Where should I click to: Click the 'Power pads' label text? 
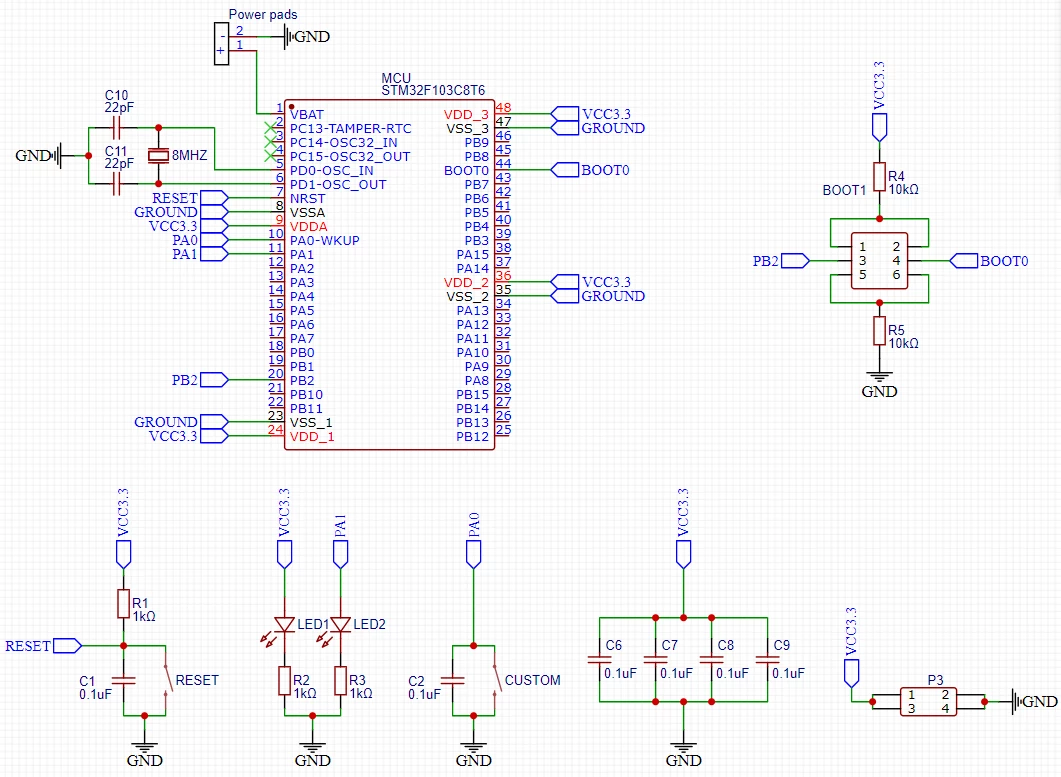263,14
